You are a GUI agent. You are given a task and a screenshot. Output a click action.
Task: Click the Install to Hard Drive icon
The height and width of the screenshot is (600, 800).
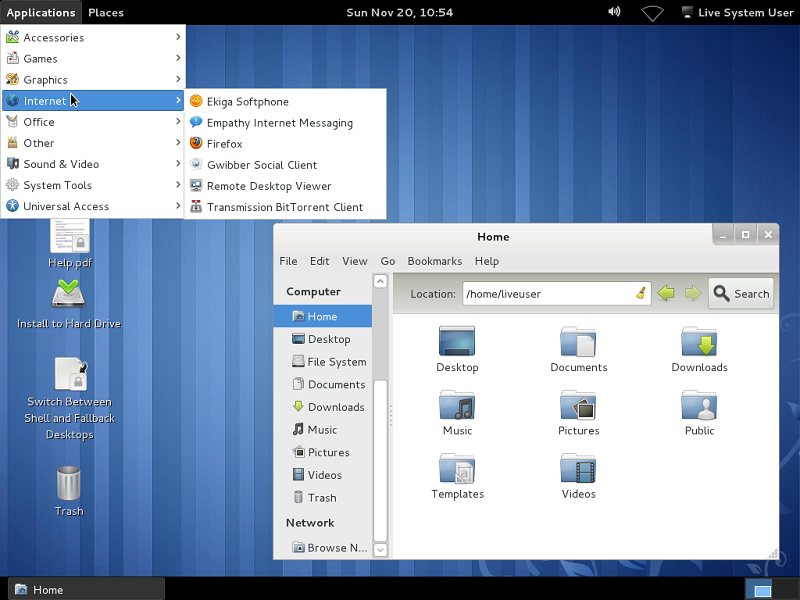68,297
